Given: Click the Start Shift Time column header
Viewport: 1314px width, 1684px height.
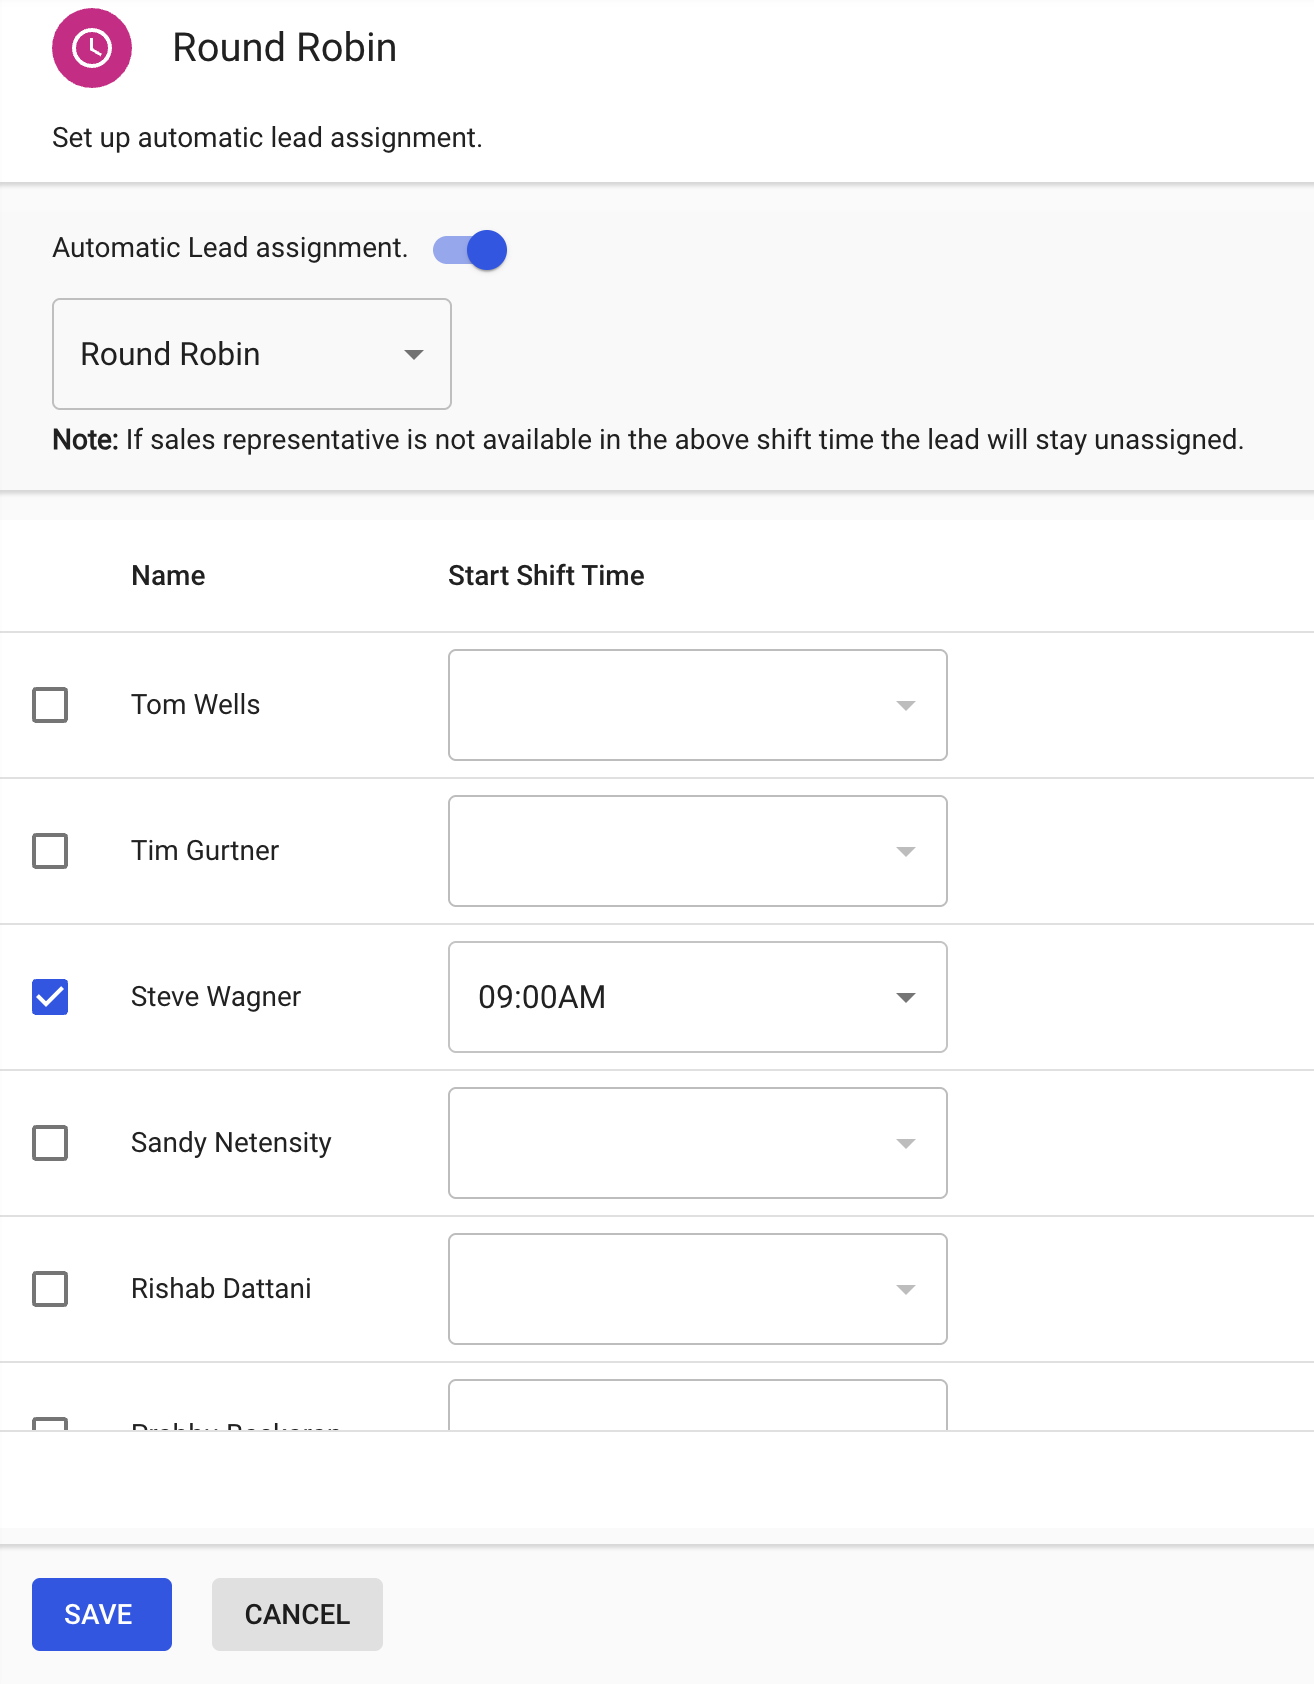Looking at the screenshot, I should (x=546, y=576).
